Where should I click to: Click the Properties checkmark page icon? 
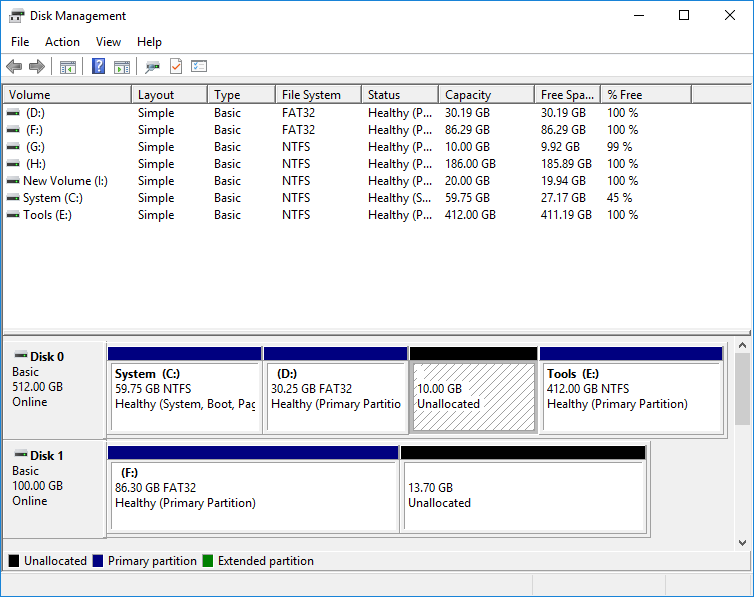point(176,67)
